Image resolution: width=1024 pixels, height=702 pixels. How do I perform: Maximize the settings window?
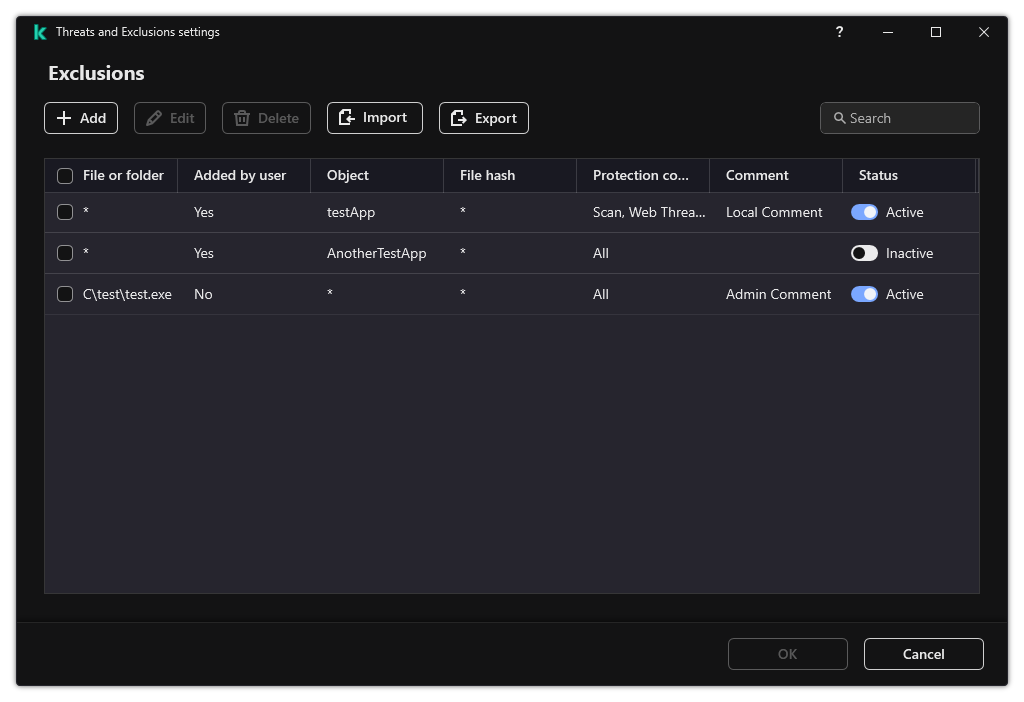[x=936, y=32]
